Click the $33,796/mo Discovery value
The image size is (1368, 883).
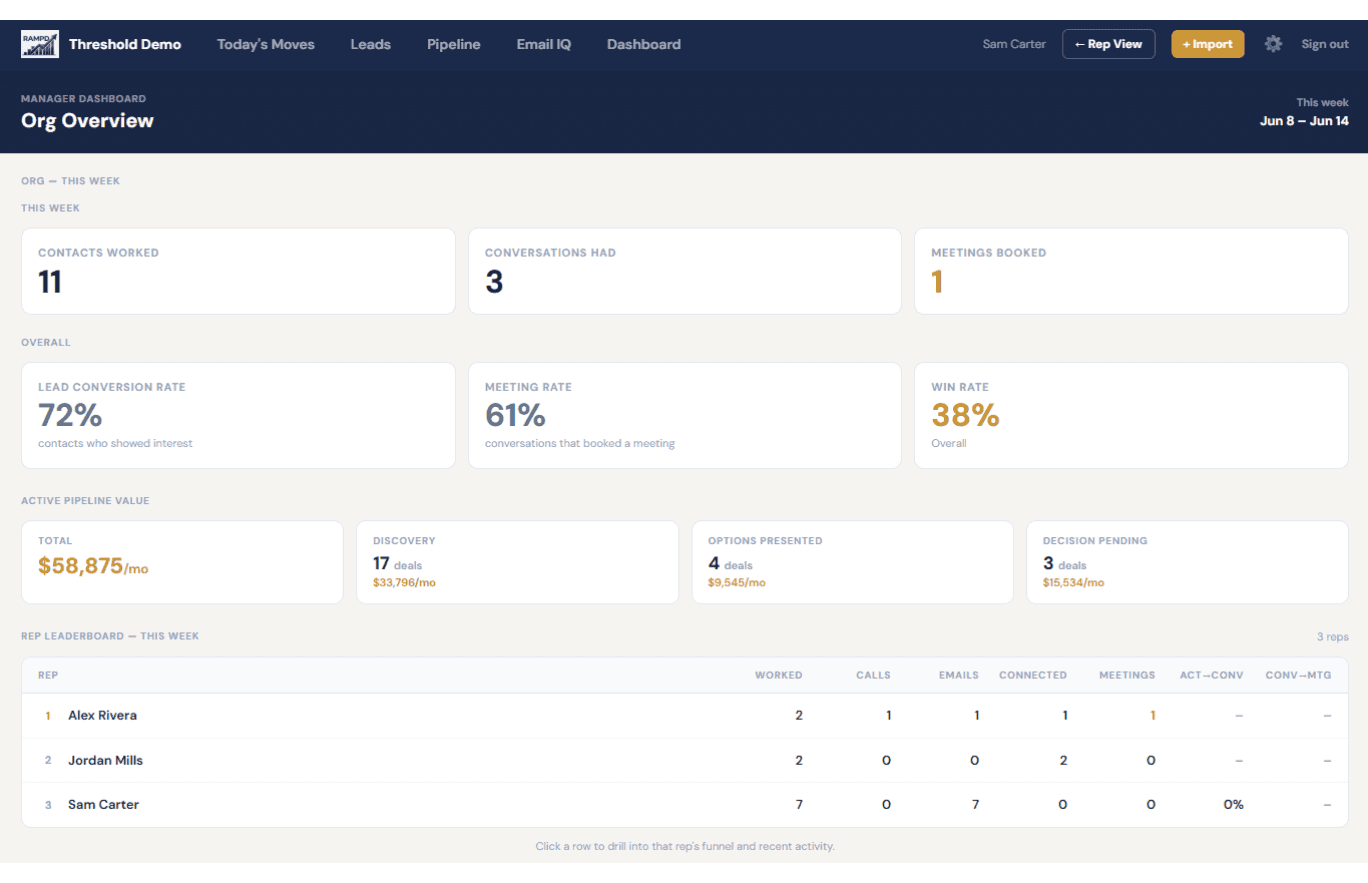click(404, 582)
